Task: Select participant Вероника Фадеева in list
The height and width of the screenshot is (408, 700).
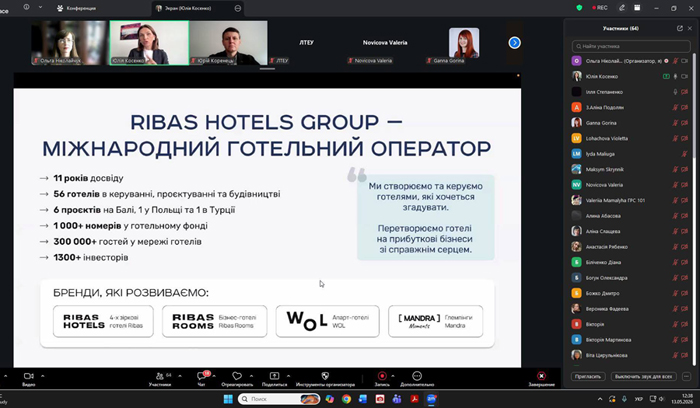Action: 630,309
